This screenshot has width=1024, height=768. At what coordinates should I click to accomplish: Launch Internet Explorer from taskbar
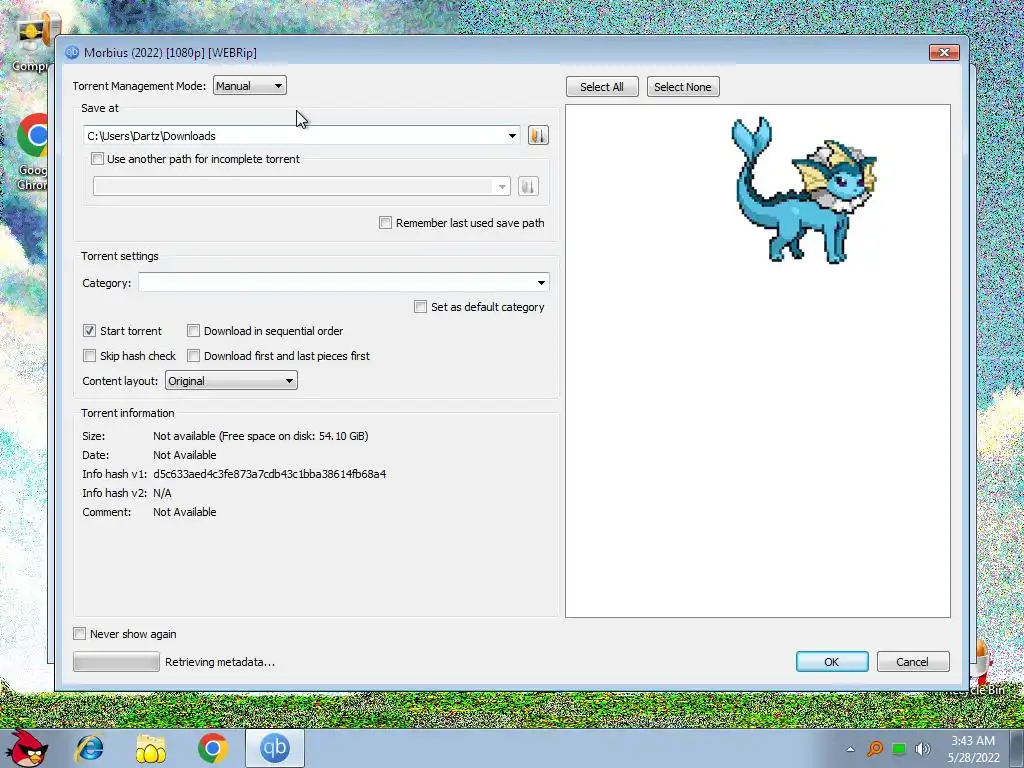click(89, 748)
